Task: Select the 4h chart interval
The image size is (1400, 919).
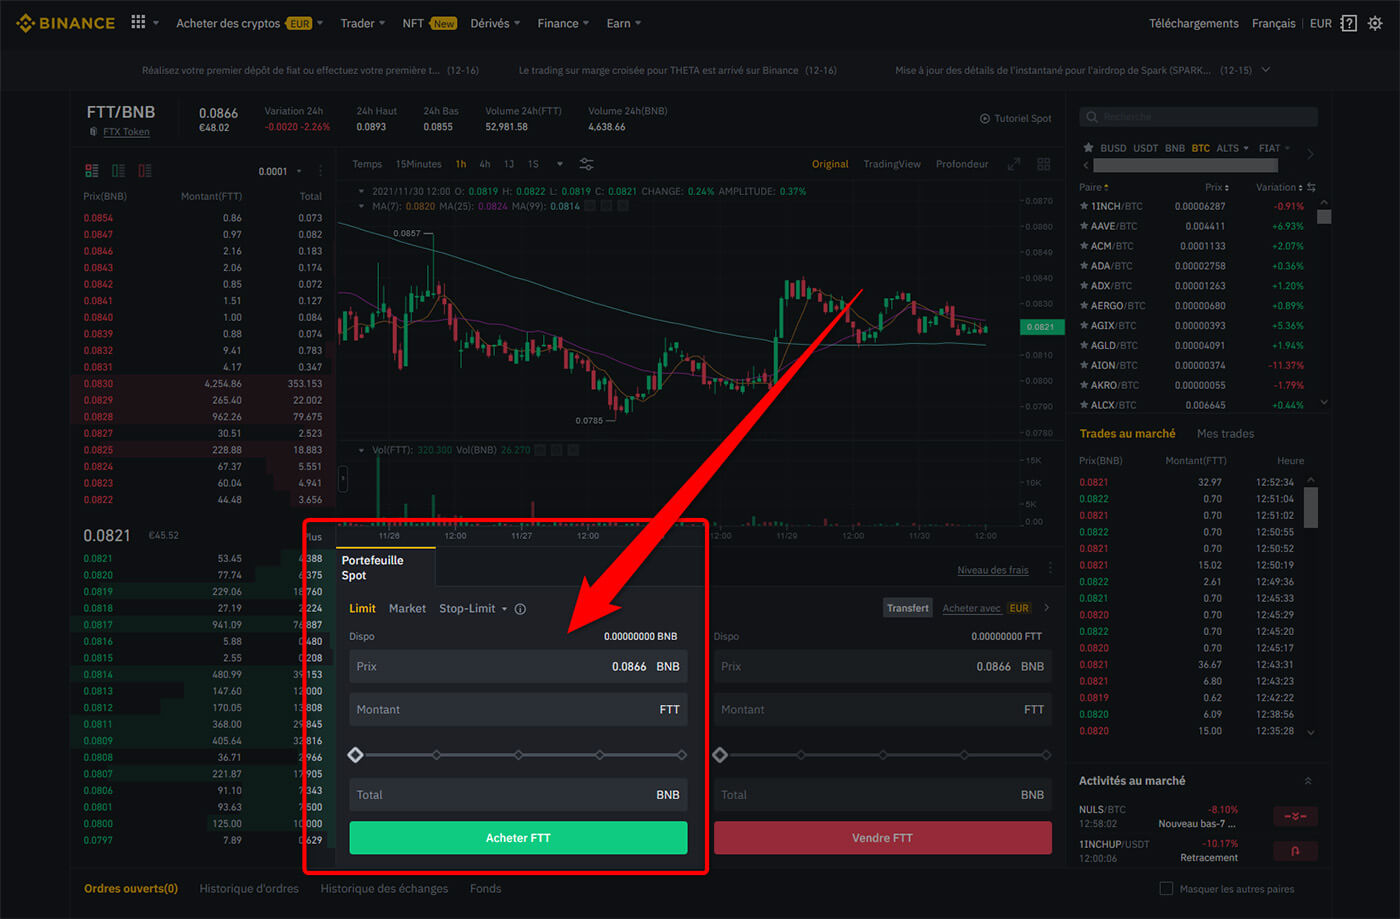Action: coord(484,164)
